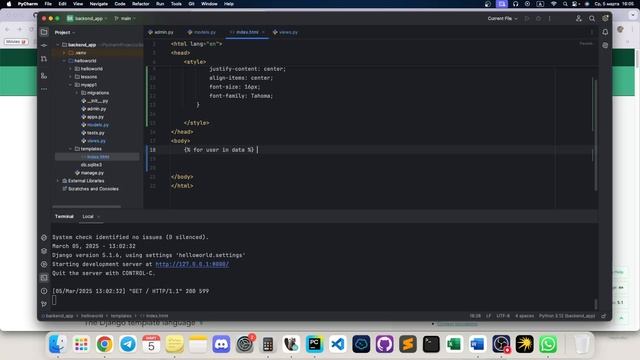
Task: Collapse the myapp1 folder
Action: [71, 85]
